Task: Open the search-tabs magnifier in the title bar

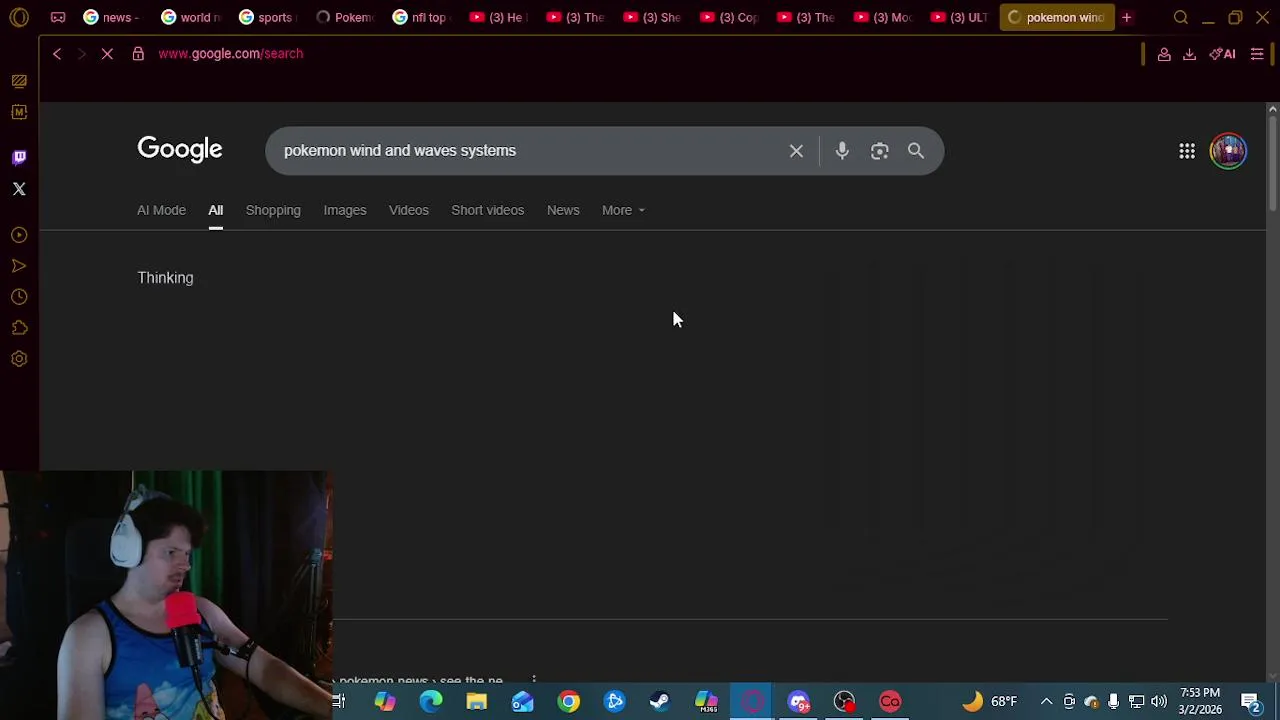Action: (1181, 17)
